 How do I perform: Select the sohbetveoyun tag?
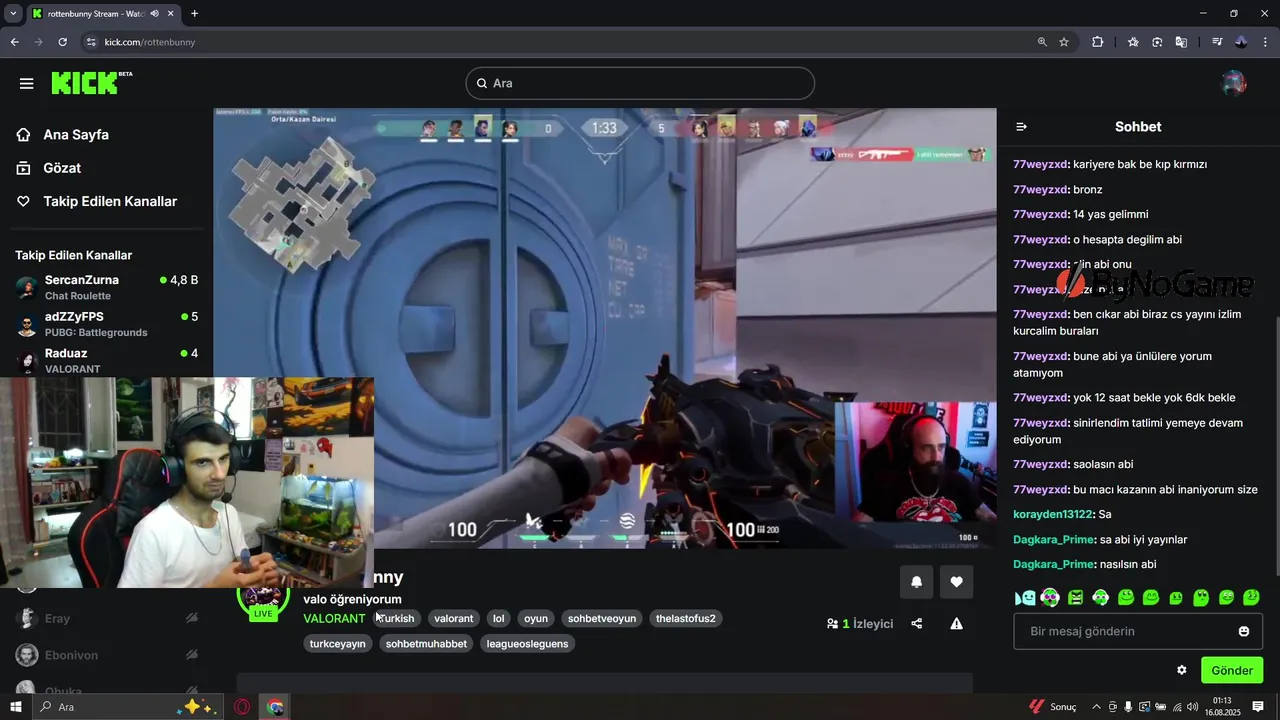[602, 619]
